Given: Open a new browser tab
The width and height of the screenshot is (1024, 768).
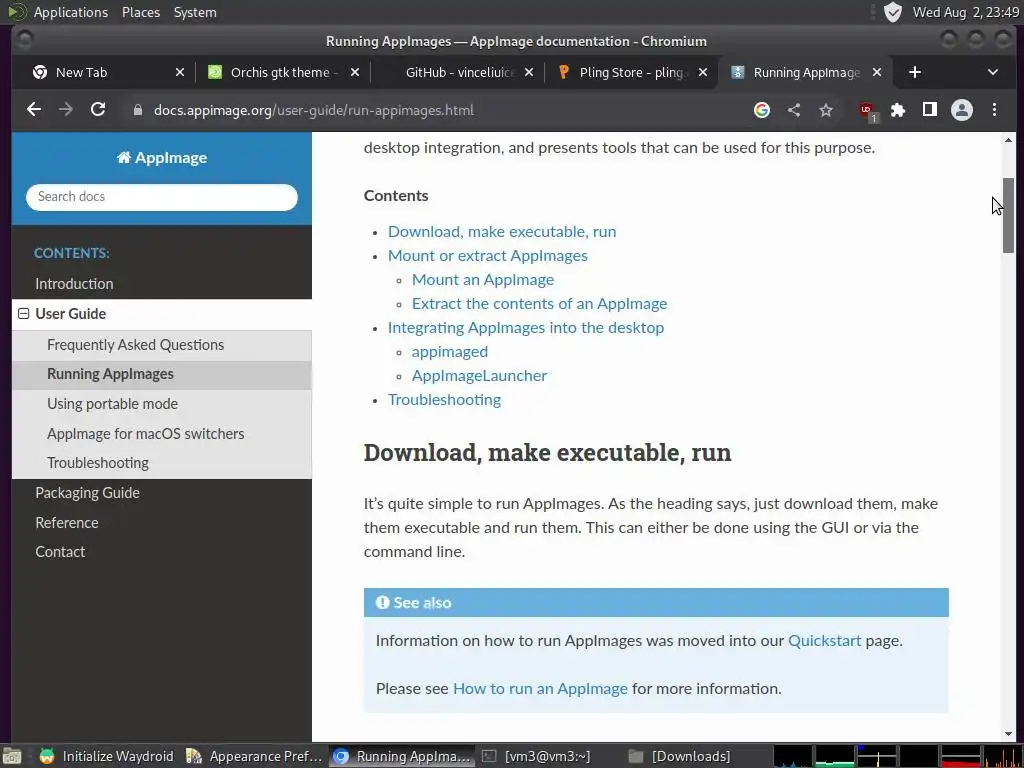Looking at the screenshot, I should click(915, 72).
